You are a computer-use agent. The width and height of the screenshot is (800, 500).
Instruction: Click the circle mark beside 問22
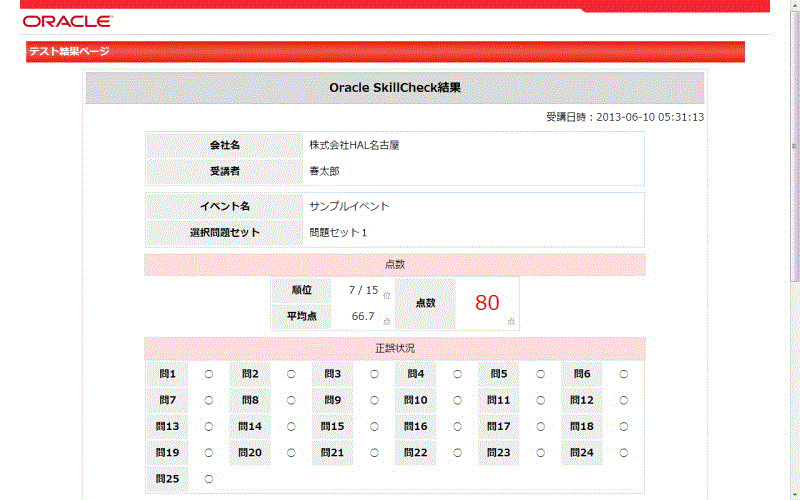coord(458,453)
